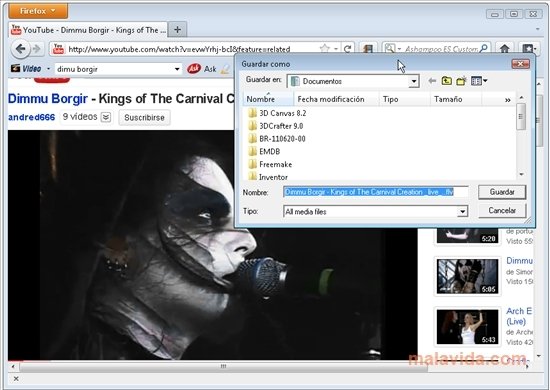This screenshot has height=390, width=550.
Task: Click the Suscribirse button
Action: pos(144,117)
